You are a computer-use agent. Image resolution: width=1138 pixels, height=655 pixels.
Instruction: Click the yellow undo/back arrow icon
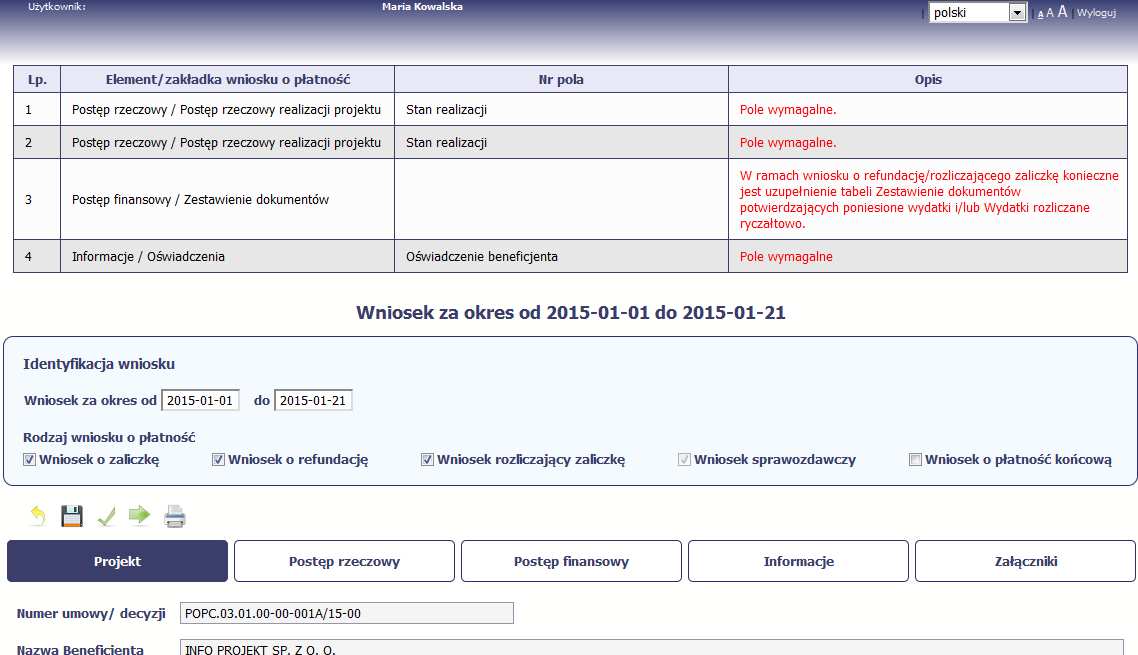(38, 516)
